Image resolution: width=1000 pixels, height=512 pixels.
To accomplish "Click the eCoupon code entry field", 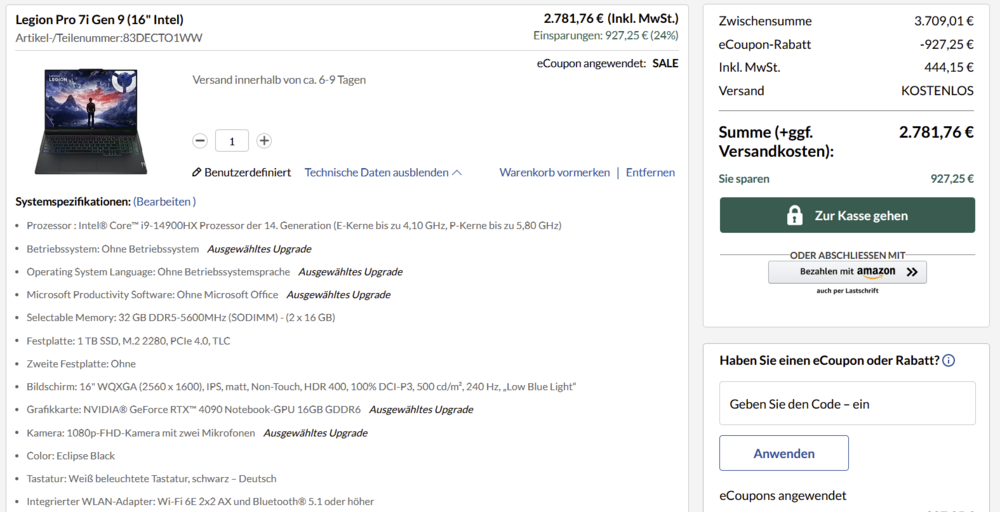I will click(847, 403).
